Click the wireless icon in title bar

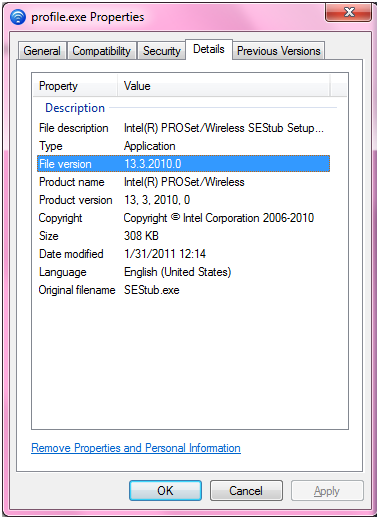(18, 17)
